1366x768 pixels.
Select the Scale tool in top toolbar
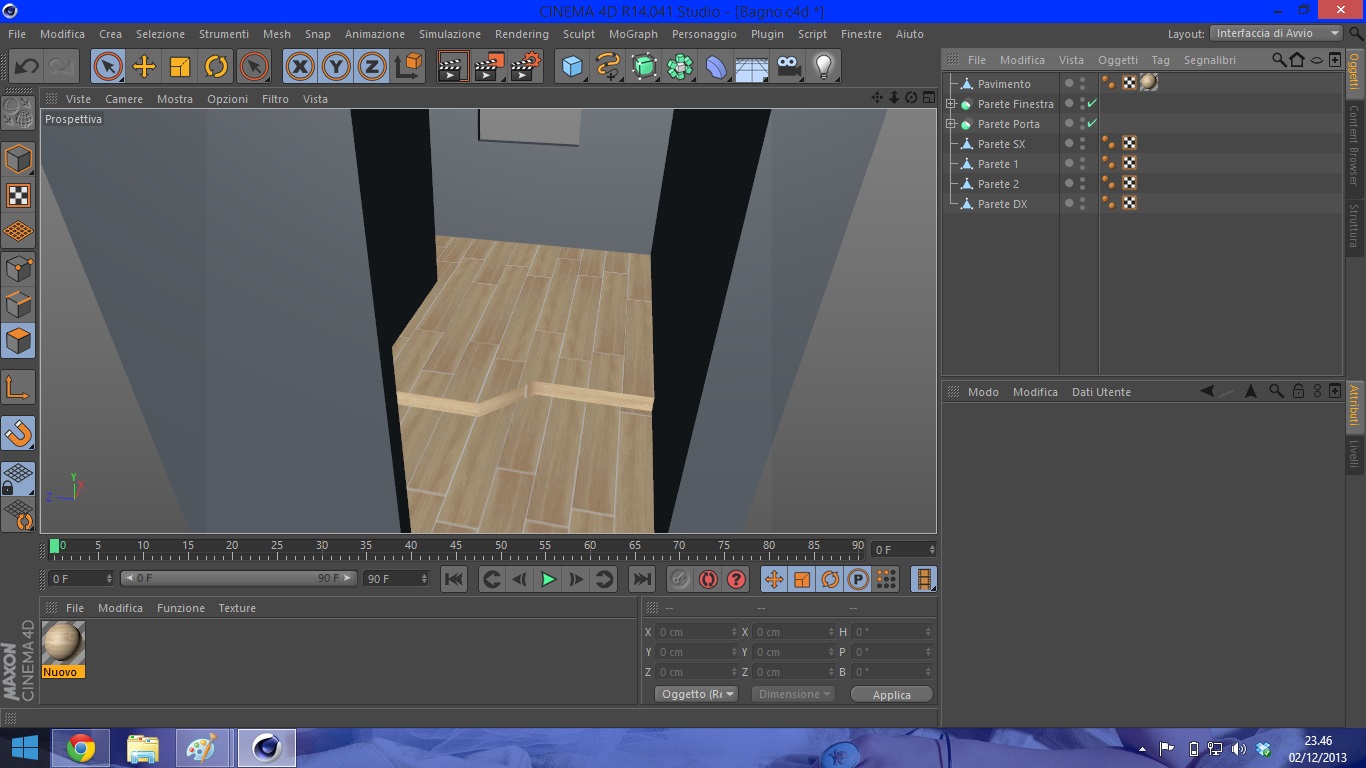180,67
